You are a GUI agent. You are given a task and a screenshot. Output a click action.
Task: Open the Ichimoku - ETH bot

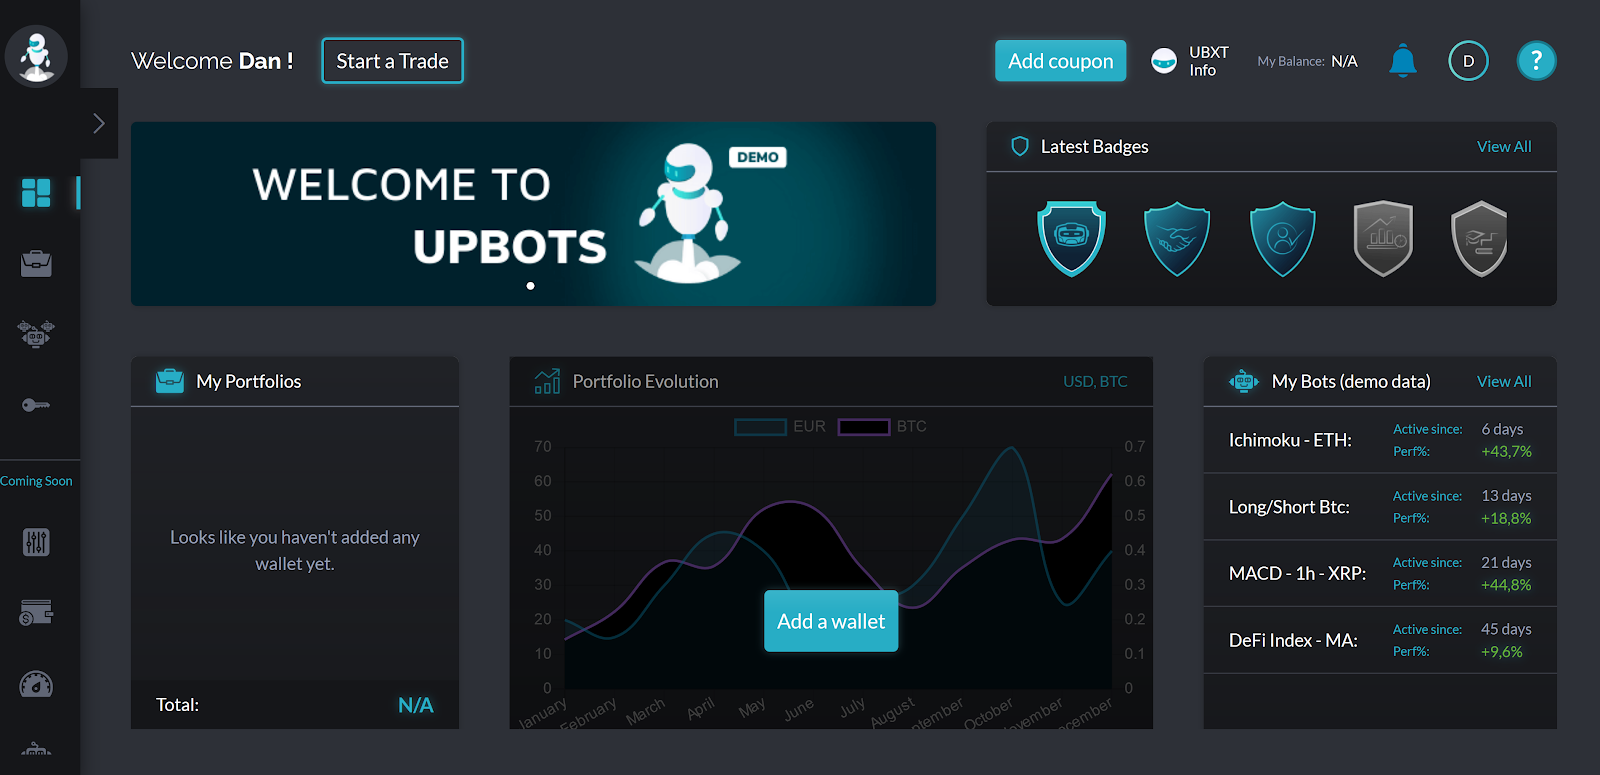pos(1380,440)
